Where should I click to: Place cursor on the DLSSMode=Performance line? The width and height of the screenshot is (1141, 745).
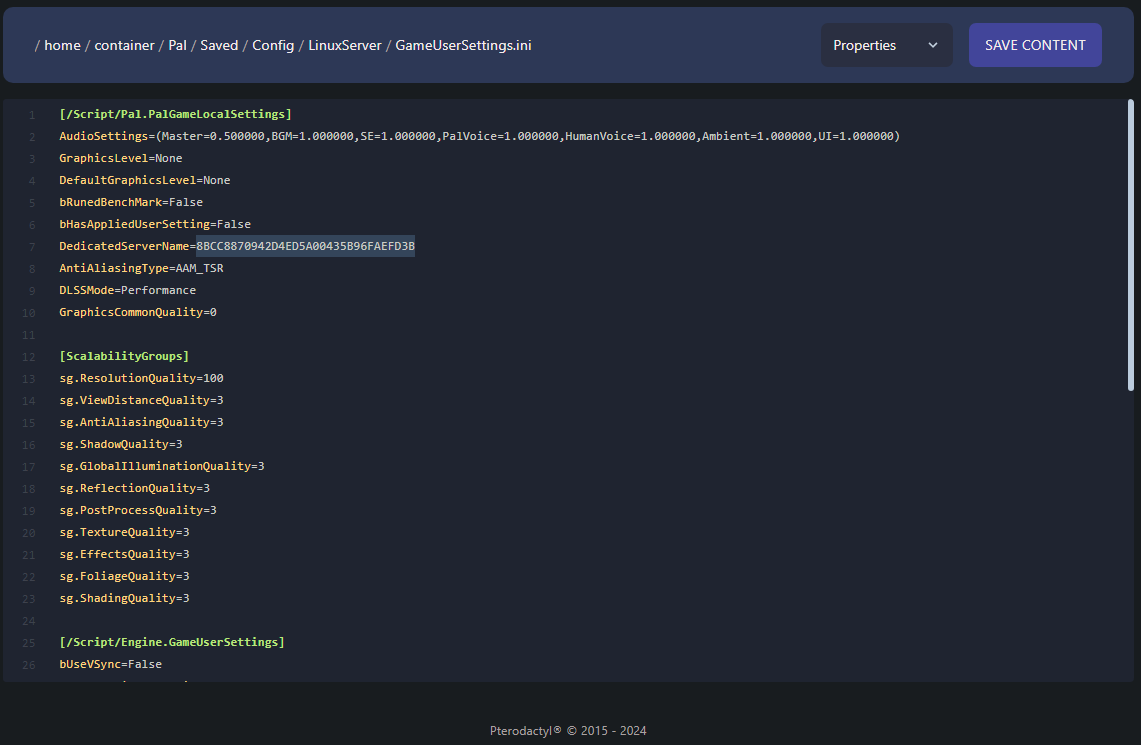pos(127,290)
